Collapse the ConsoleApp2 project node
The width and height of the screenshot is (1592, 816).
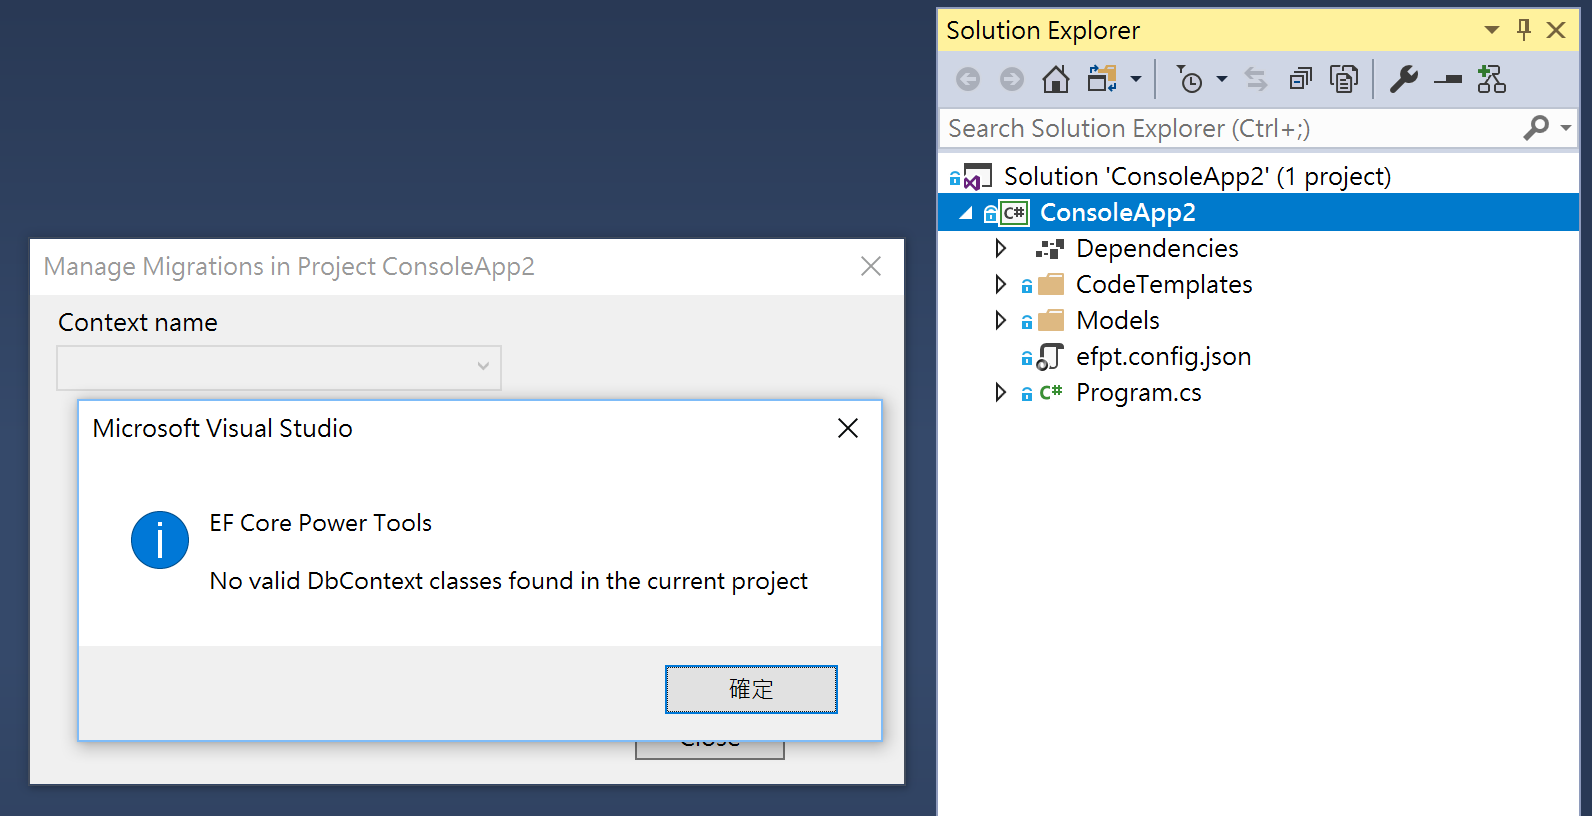[965, 213]
